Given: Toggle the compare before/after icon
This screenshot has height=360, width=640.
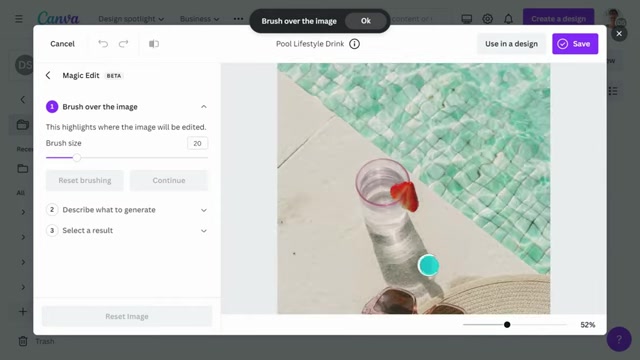Looking at the screenshot, I should pyautogui.click(x=154, y=44).
